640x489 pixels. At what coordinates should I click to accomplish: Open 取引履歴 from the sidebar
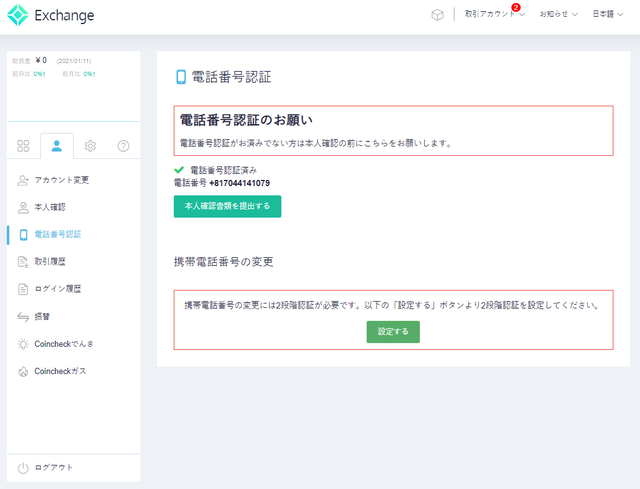pyautogui.click(x=74, y=262)
